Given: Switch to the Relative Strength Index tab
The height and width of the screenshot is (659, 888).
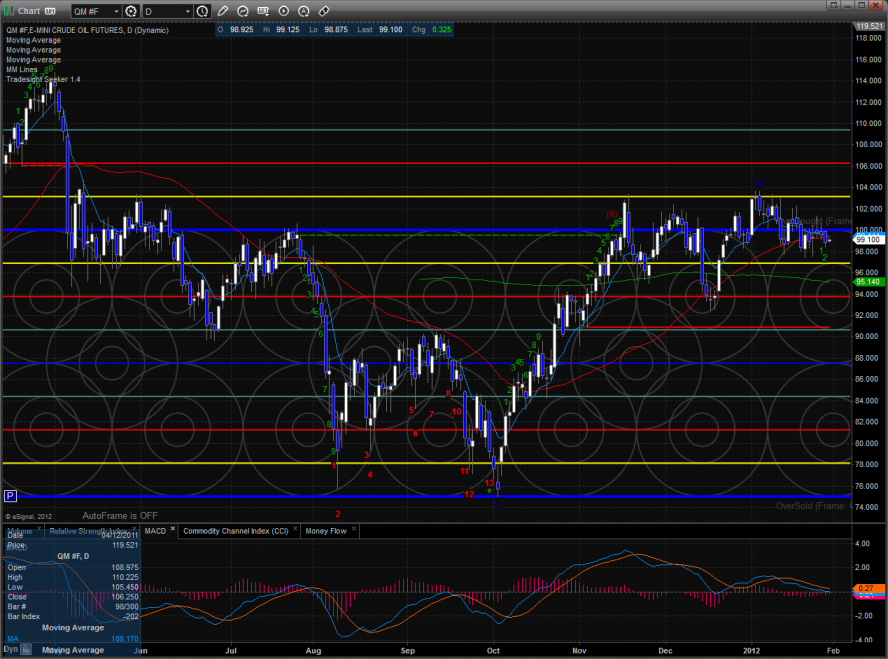Looking at the screenshot, I should click(87, 531).
